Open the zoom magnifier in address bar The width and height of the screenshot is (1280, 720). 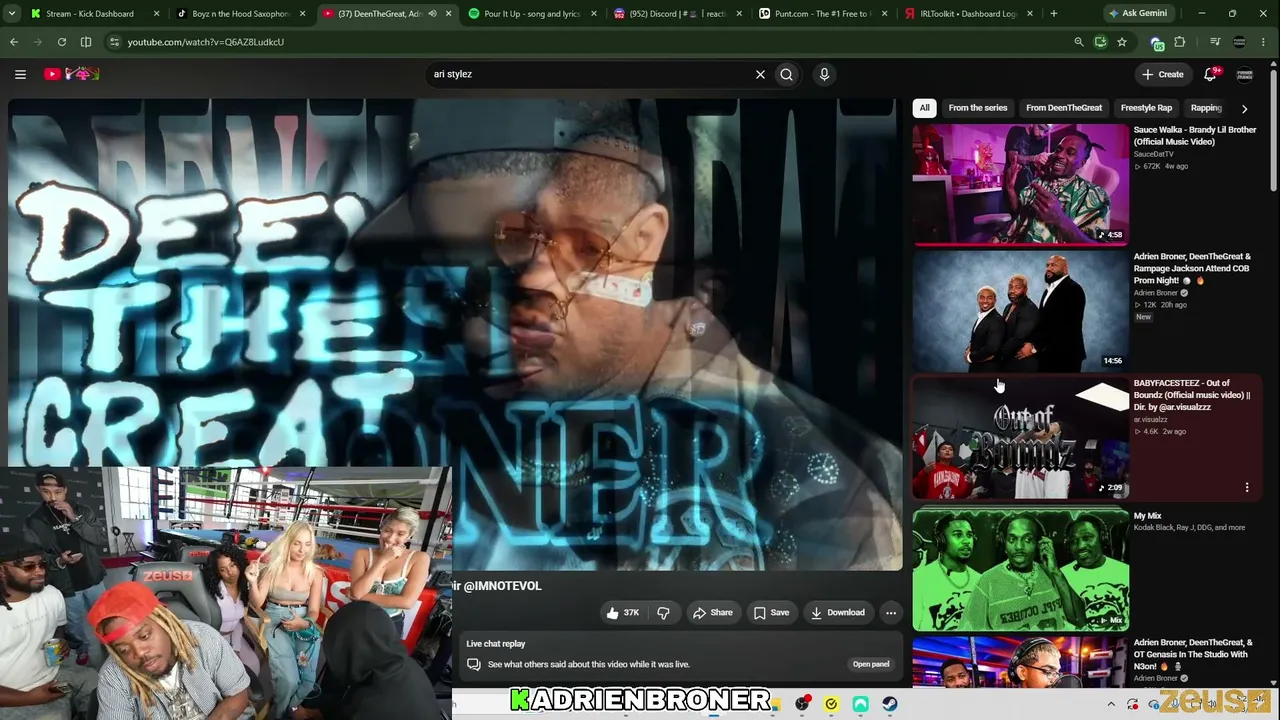pyautogui.click(x=1078, y=42)
